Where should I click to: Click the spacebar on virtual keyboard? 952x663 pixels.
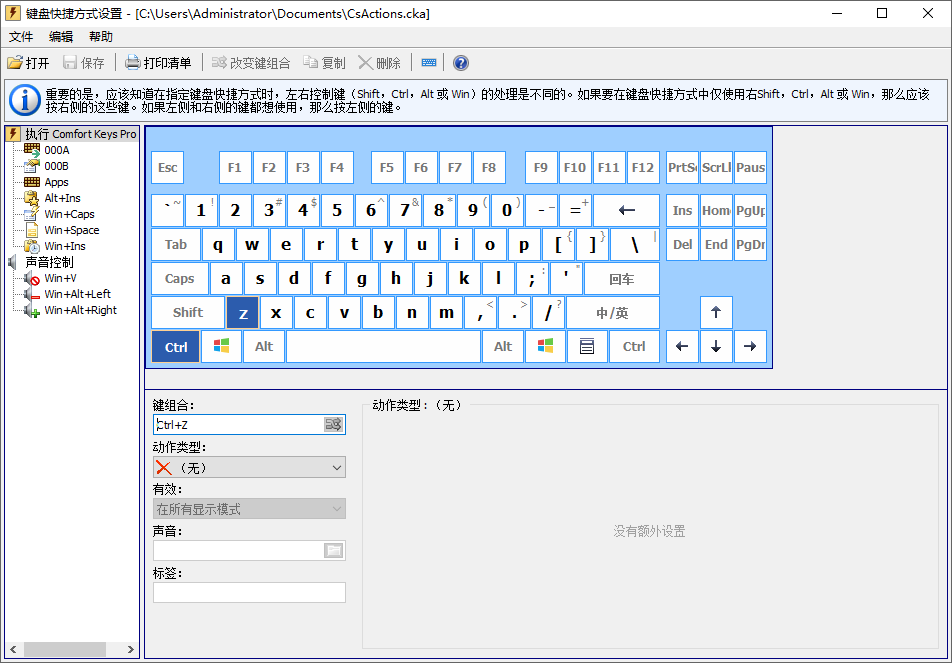pyautogui.click(x=383, y=347)
